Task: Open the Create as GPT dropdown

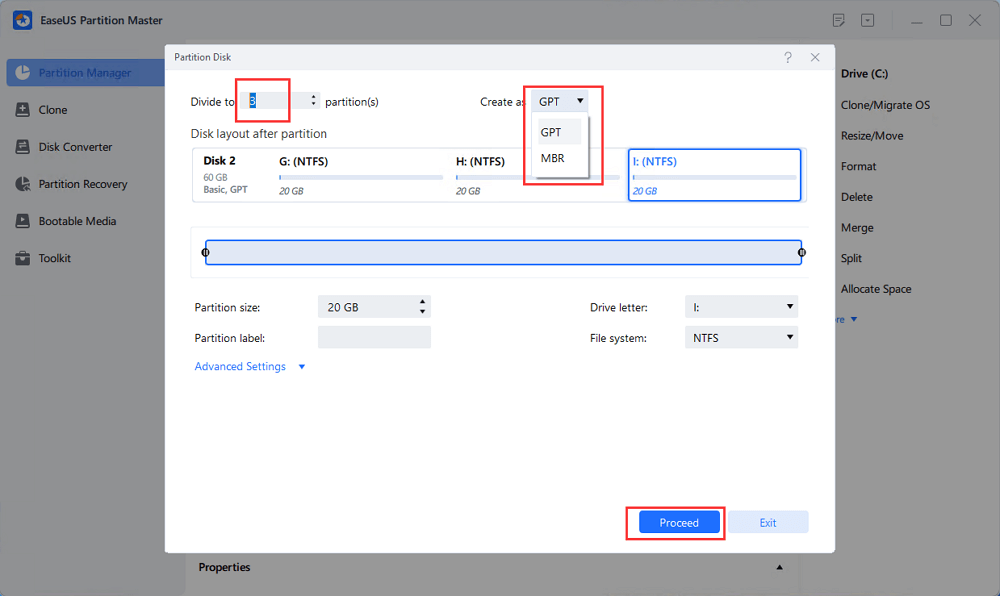Action: click(x=560, y=101)
